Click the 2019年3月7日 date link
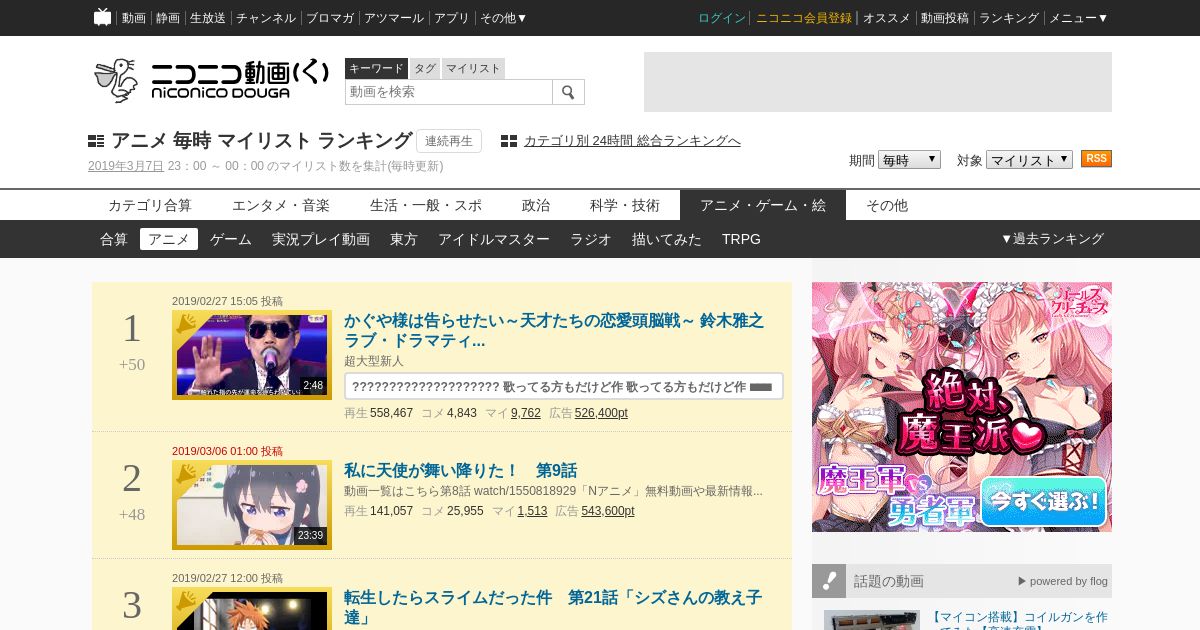The image size is (1200, 630). (x=126, y=166)
